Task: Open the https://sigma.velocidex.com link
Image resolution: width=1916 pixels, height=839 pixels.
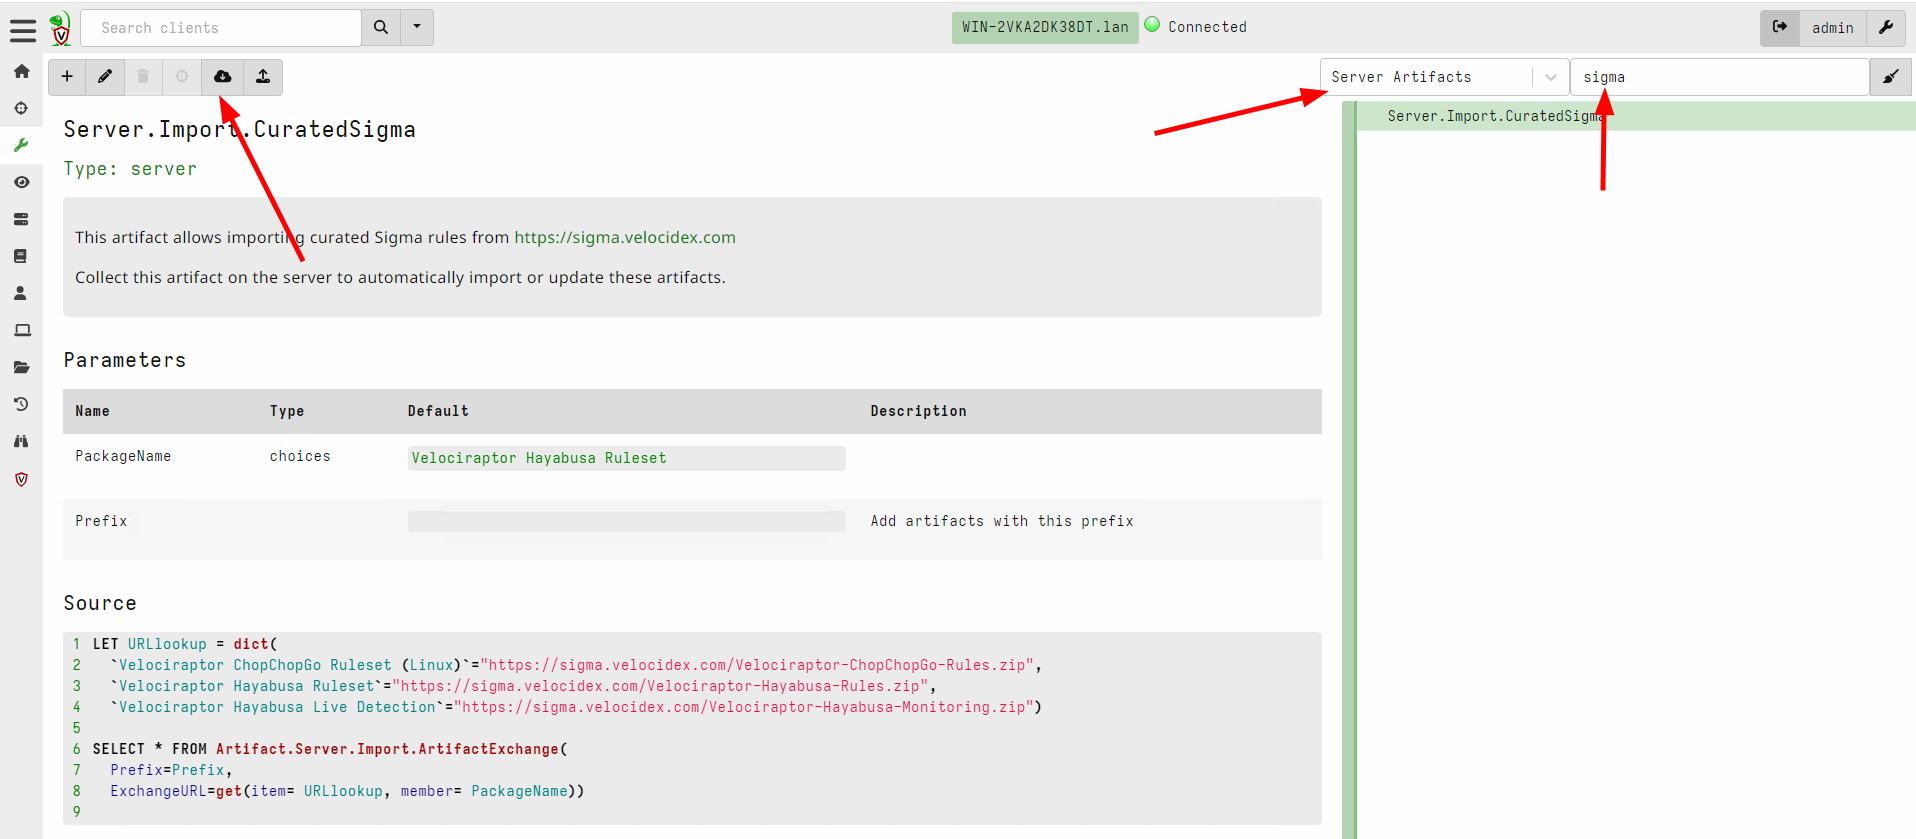Action: point(625,237)
